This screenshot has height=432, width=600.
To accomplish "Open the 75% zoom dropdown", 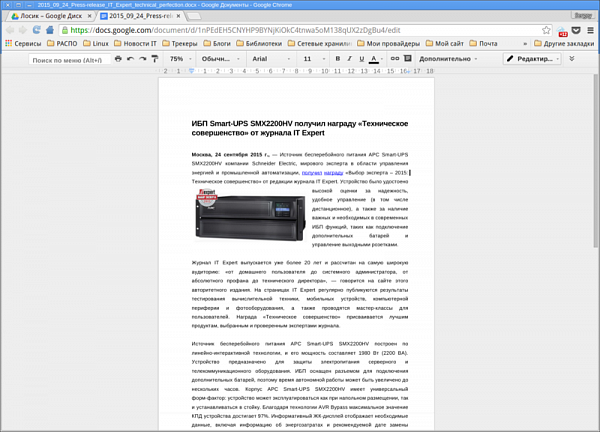I will click(181, 59).
